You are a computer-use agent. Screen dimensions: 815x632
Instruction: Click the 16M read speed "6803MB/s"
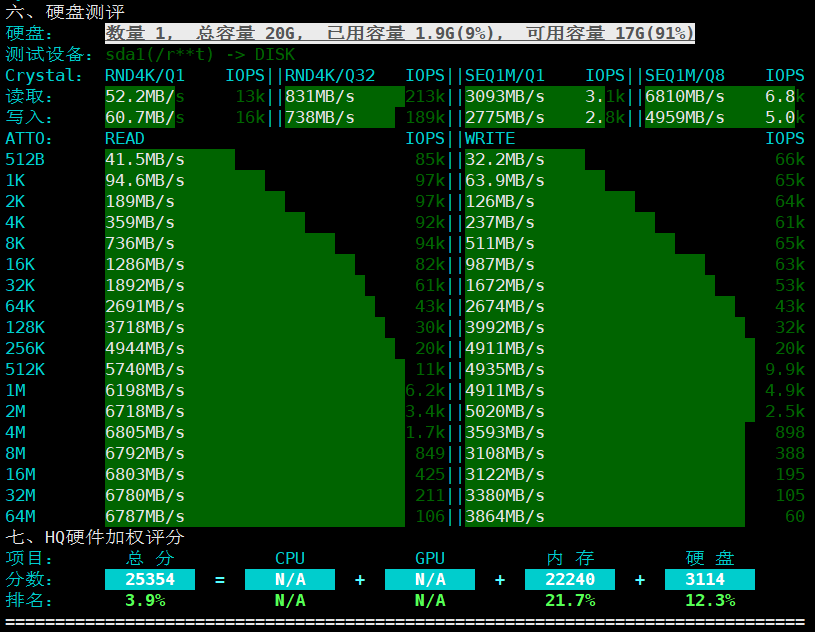tap(145, 475)
